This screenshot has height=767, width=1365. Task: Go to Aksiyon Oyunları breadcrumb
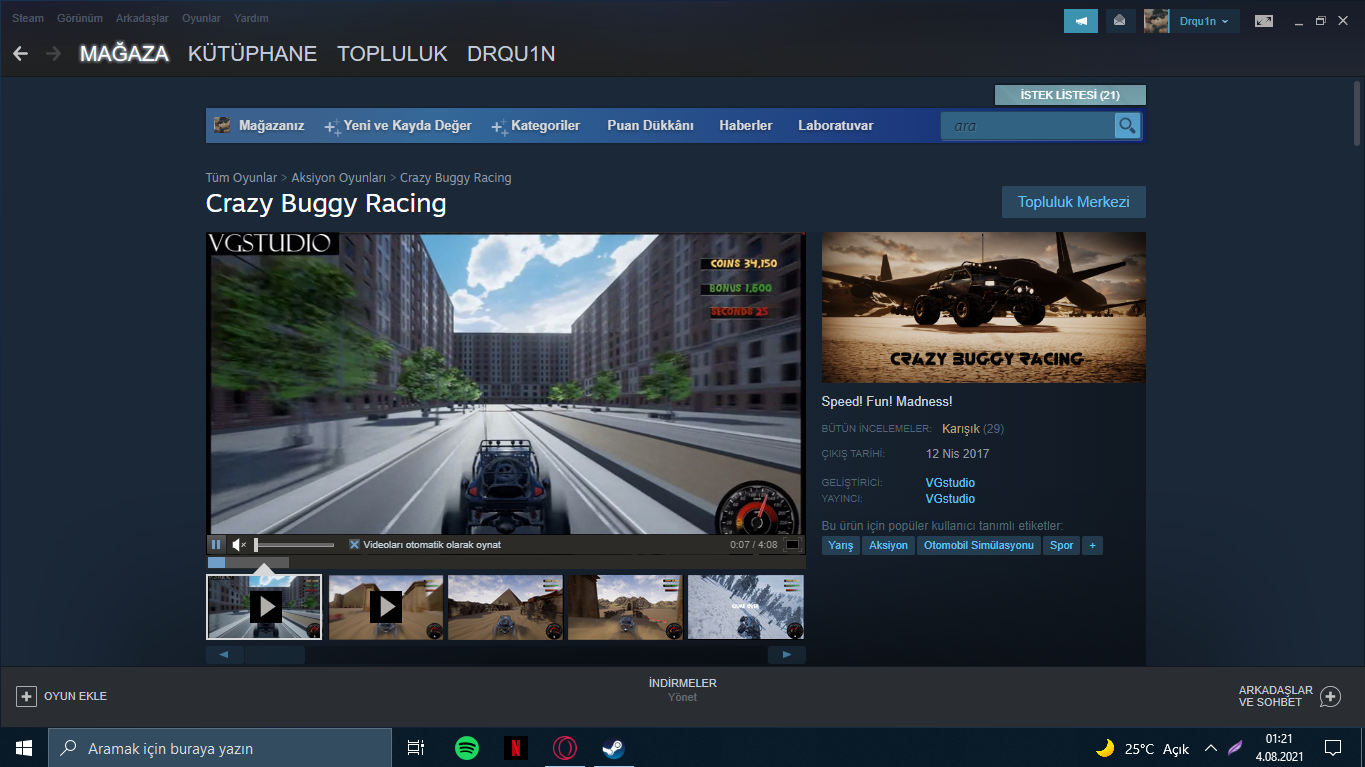[x=339, y=178]
